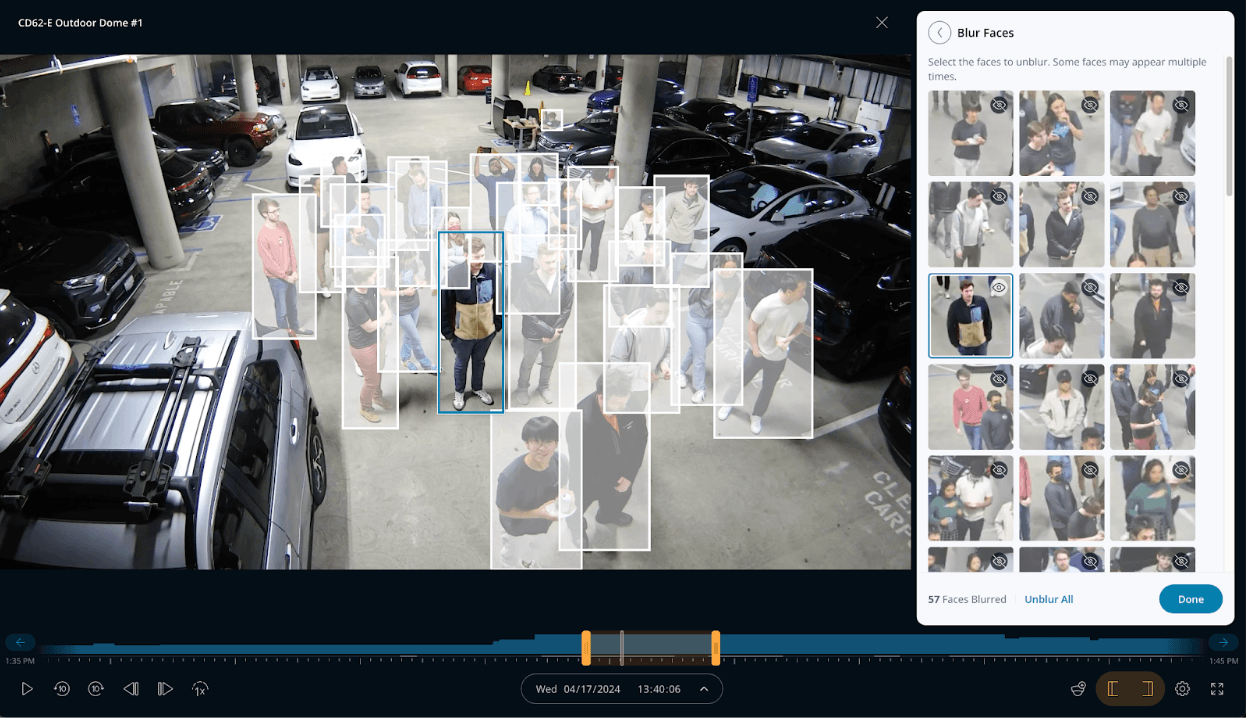Open camera settings with the gear icon
1246x718 pixels.
1183,688
